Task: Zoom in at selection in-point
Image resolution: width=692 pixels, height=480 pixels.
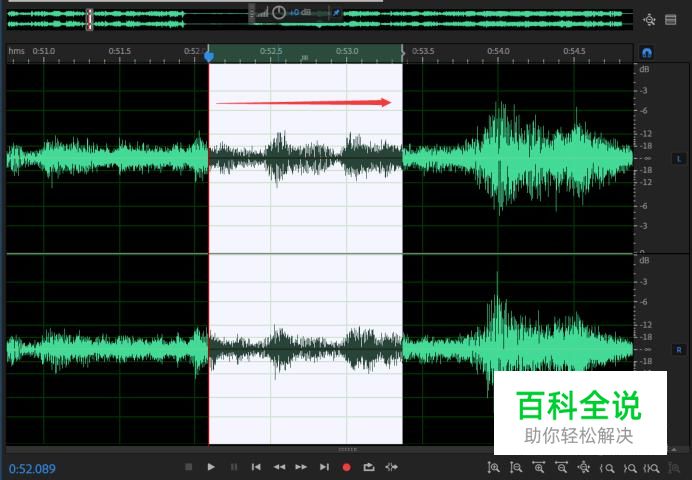Action: click(607, 468)
